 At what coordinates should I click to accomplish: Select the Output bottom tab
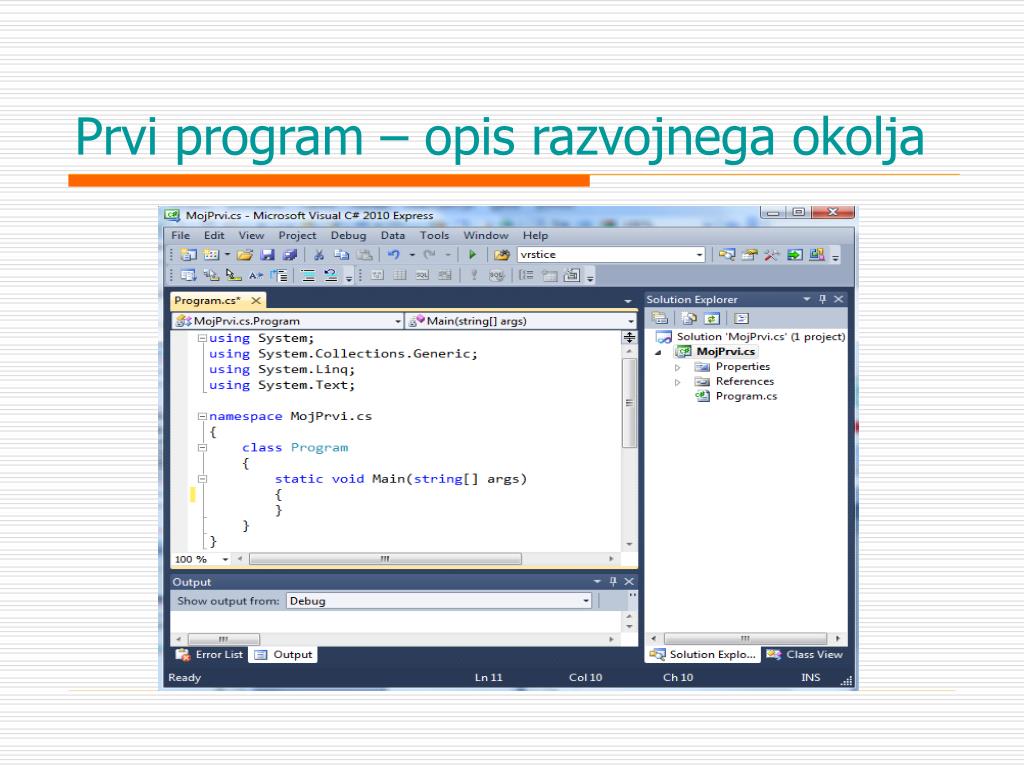(283, 654)
